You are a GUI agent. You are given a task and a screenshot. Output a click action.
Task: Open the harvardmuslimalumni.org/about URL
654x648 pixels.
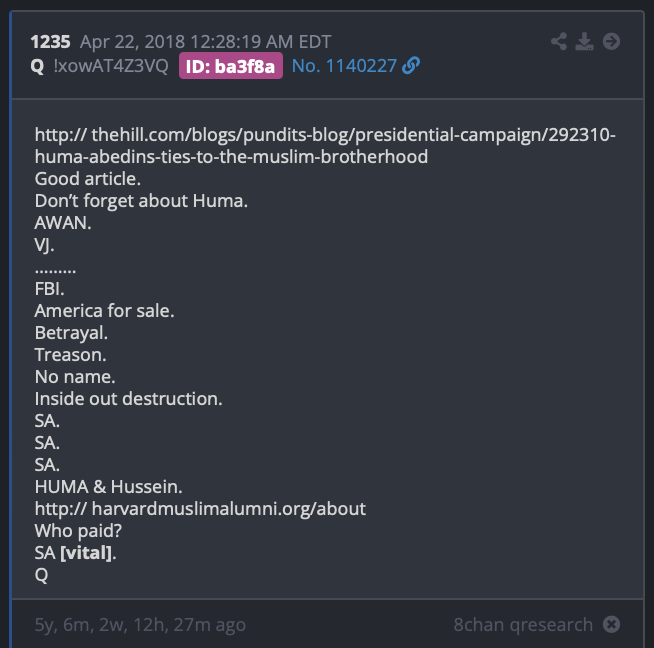(200, 509)
